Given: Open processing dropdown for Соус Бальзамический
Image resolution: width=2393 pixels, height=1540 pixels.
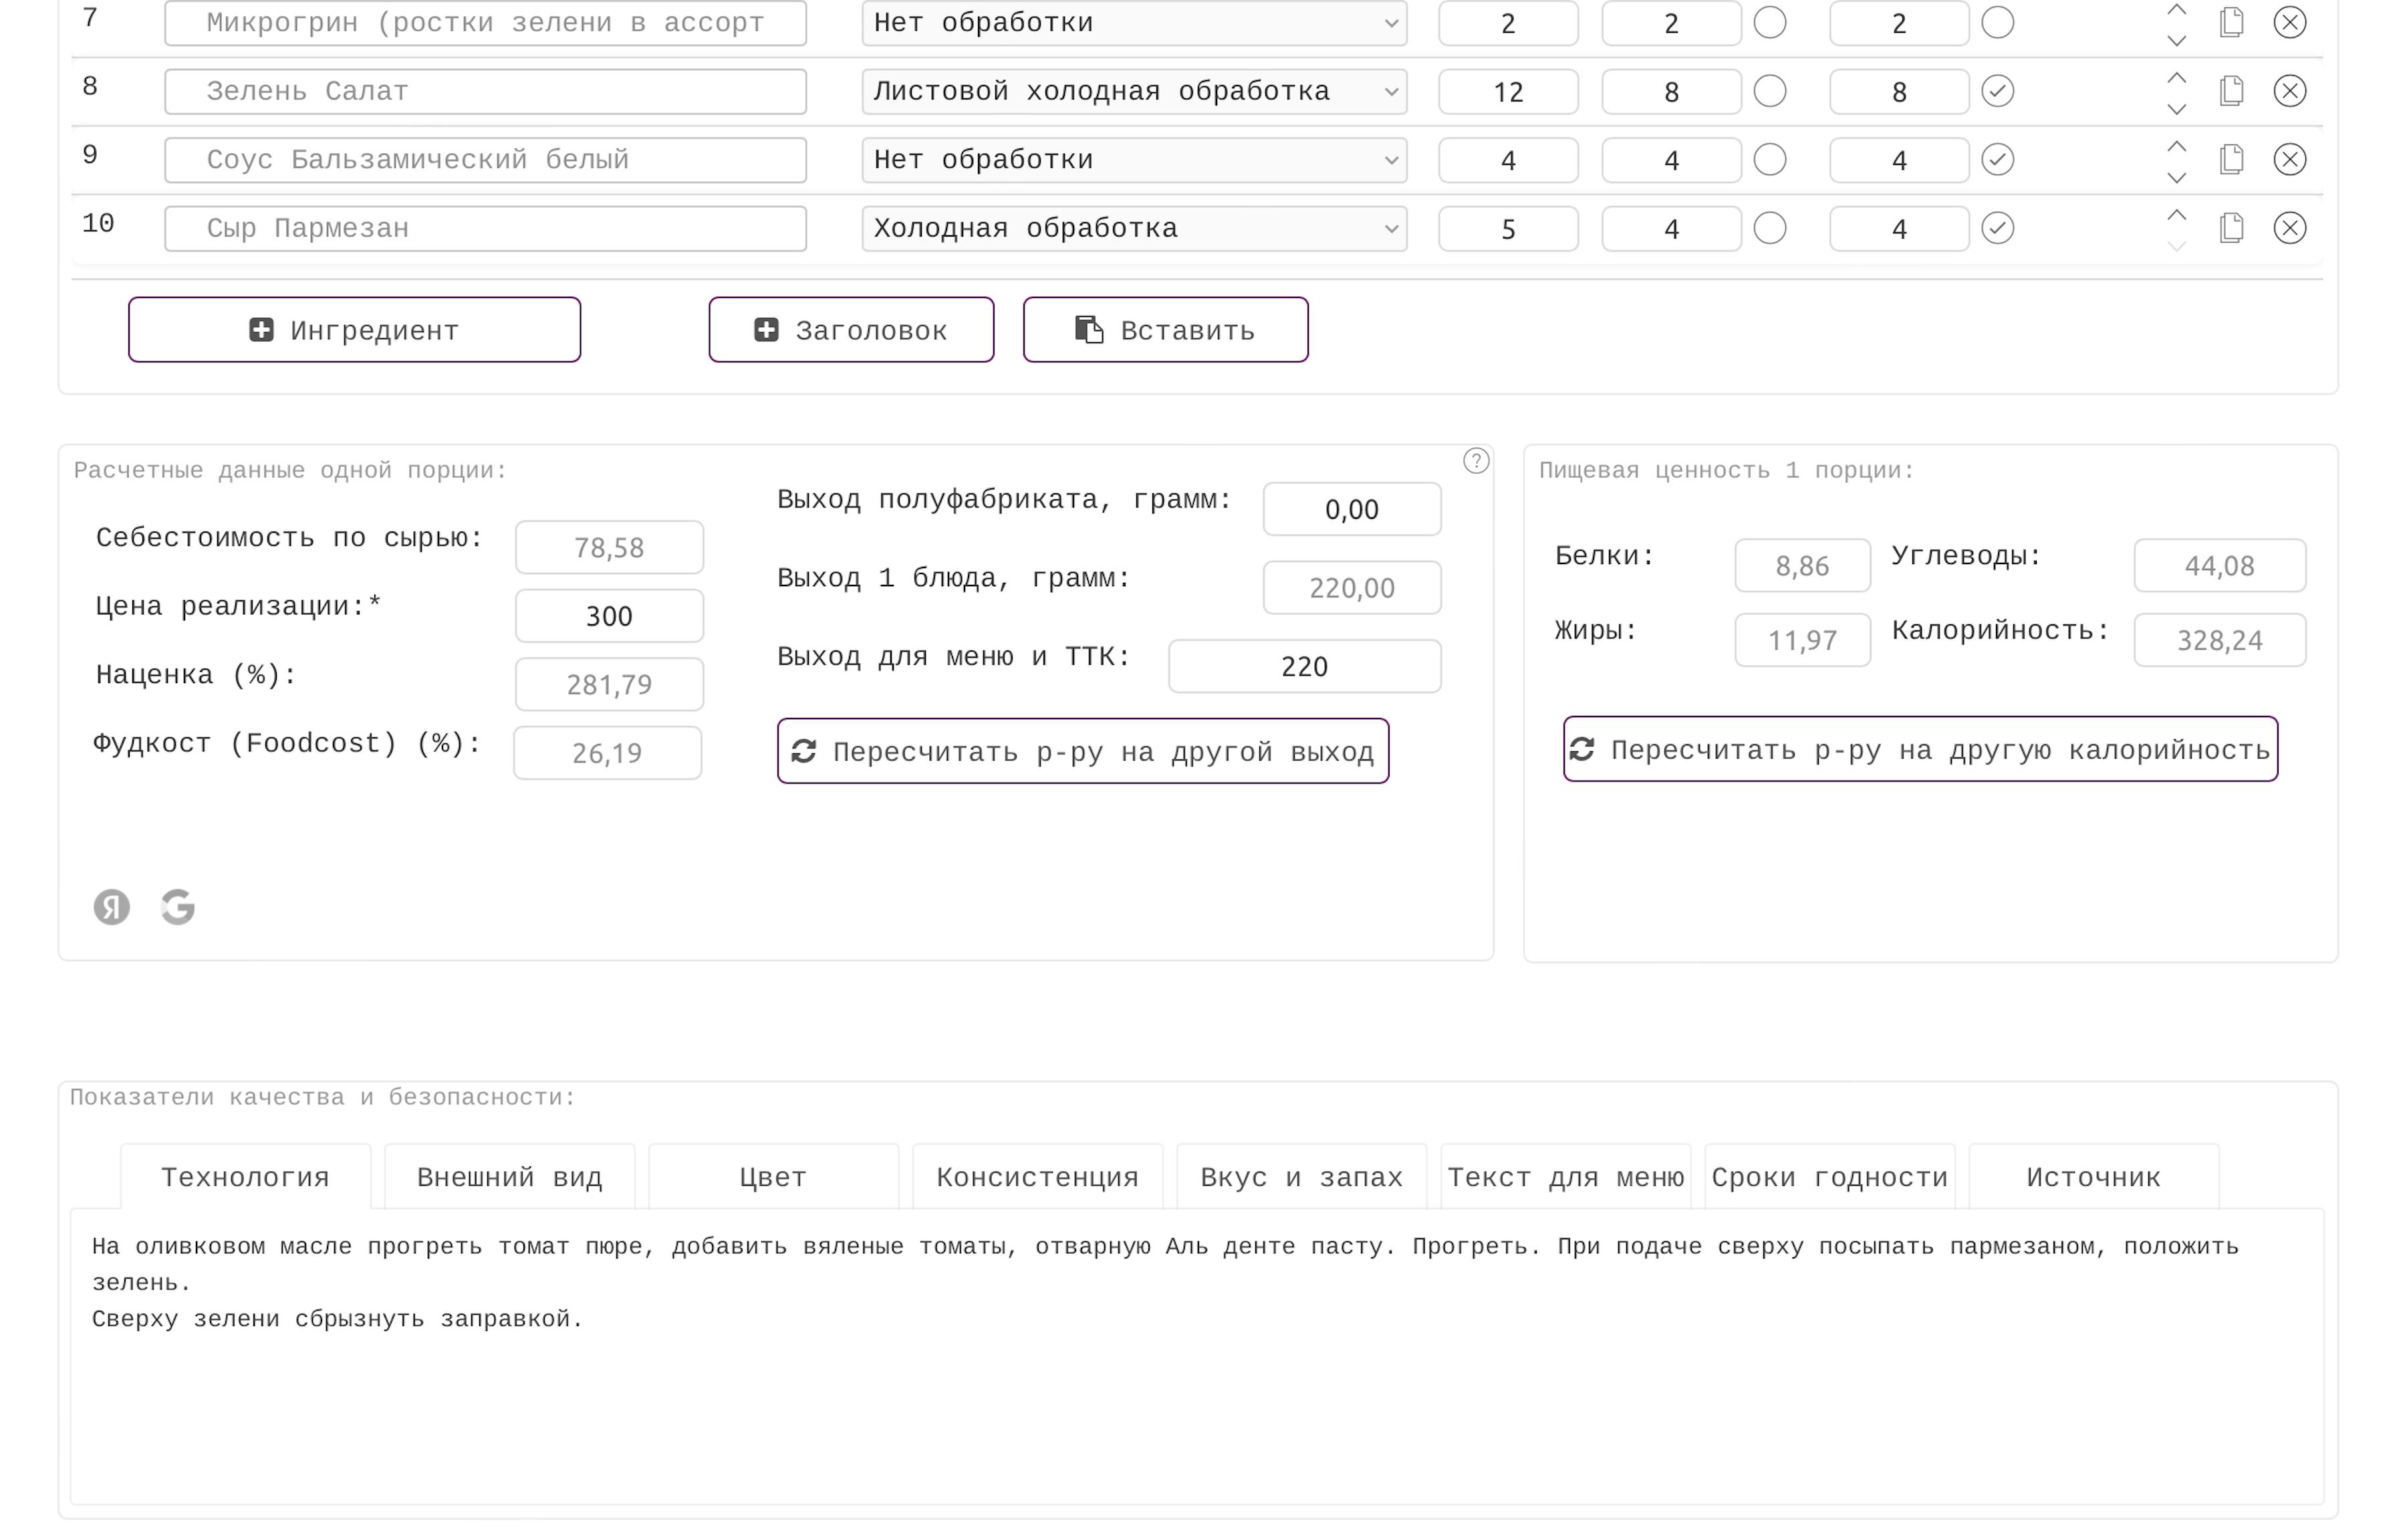Looking at the screenshot, I should 1134,159.
